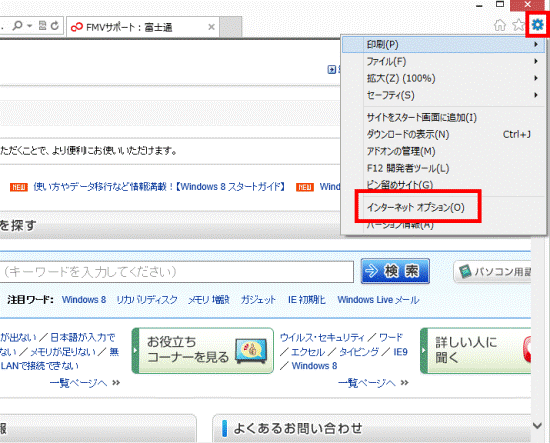The height and width of the screenshot is (443, 550).
Task: Click the よくあるお問い合わせ heading
Action: coord(297,428)
